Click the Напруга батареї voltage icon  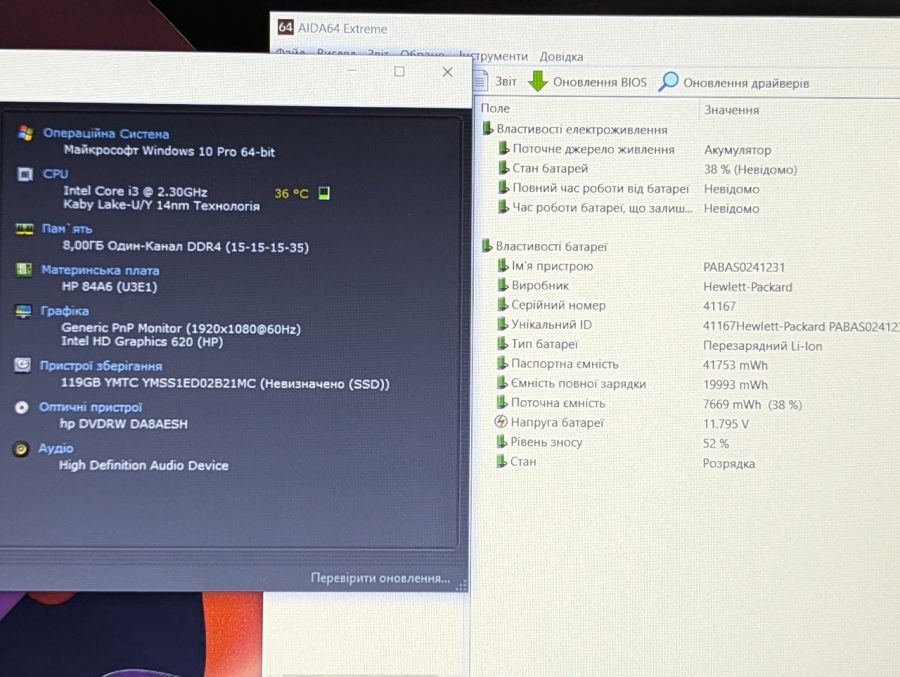point(501,422)
